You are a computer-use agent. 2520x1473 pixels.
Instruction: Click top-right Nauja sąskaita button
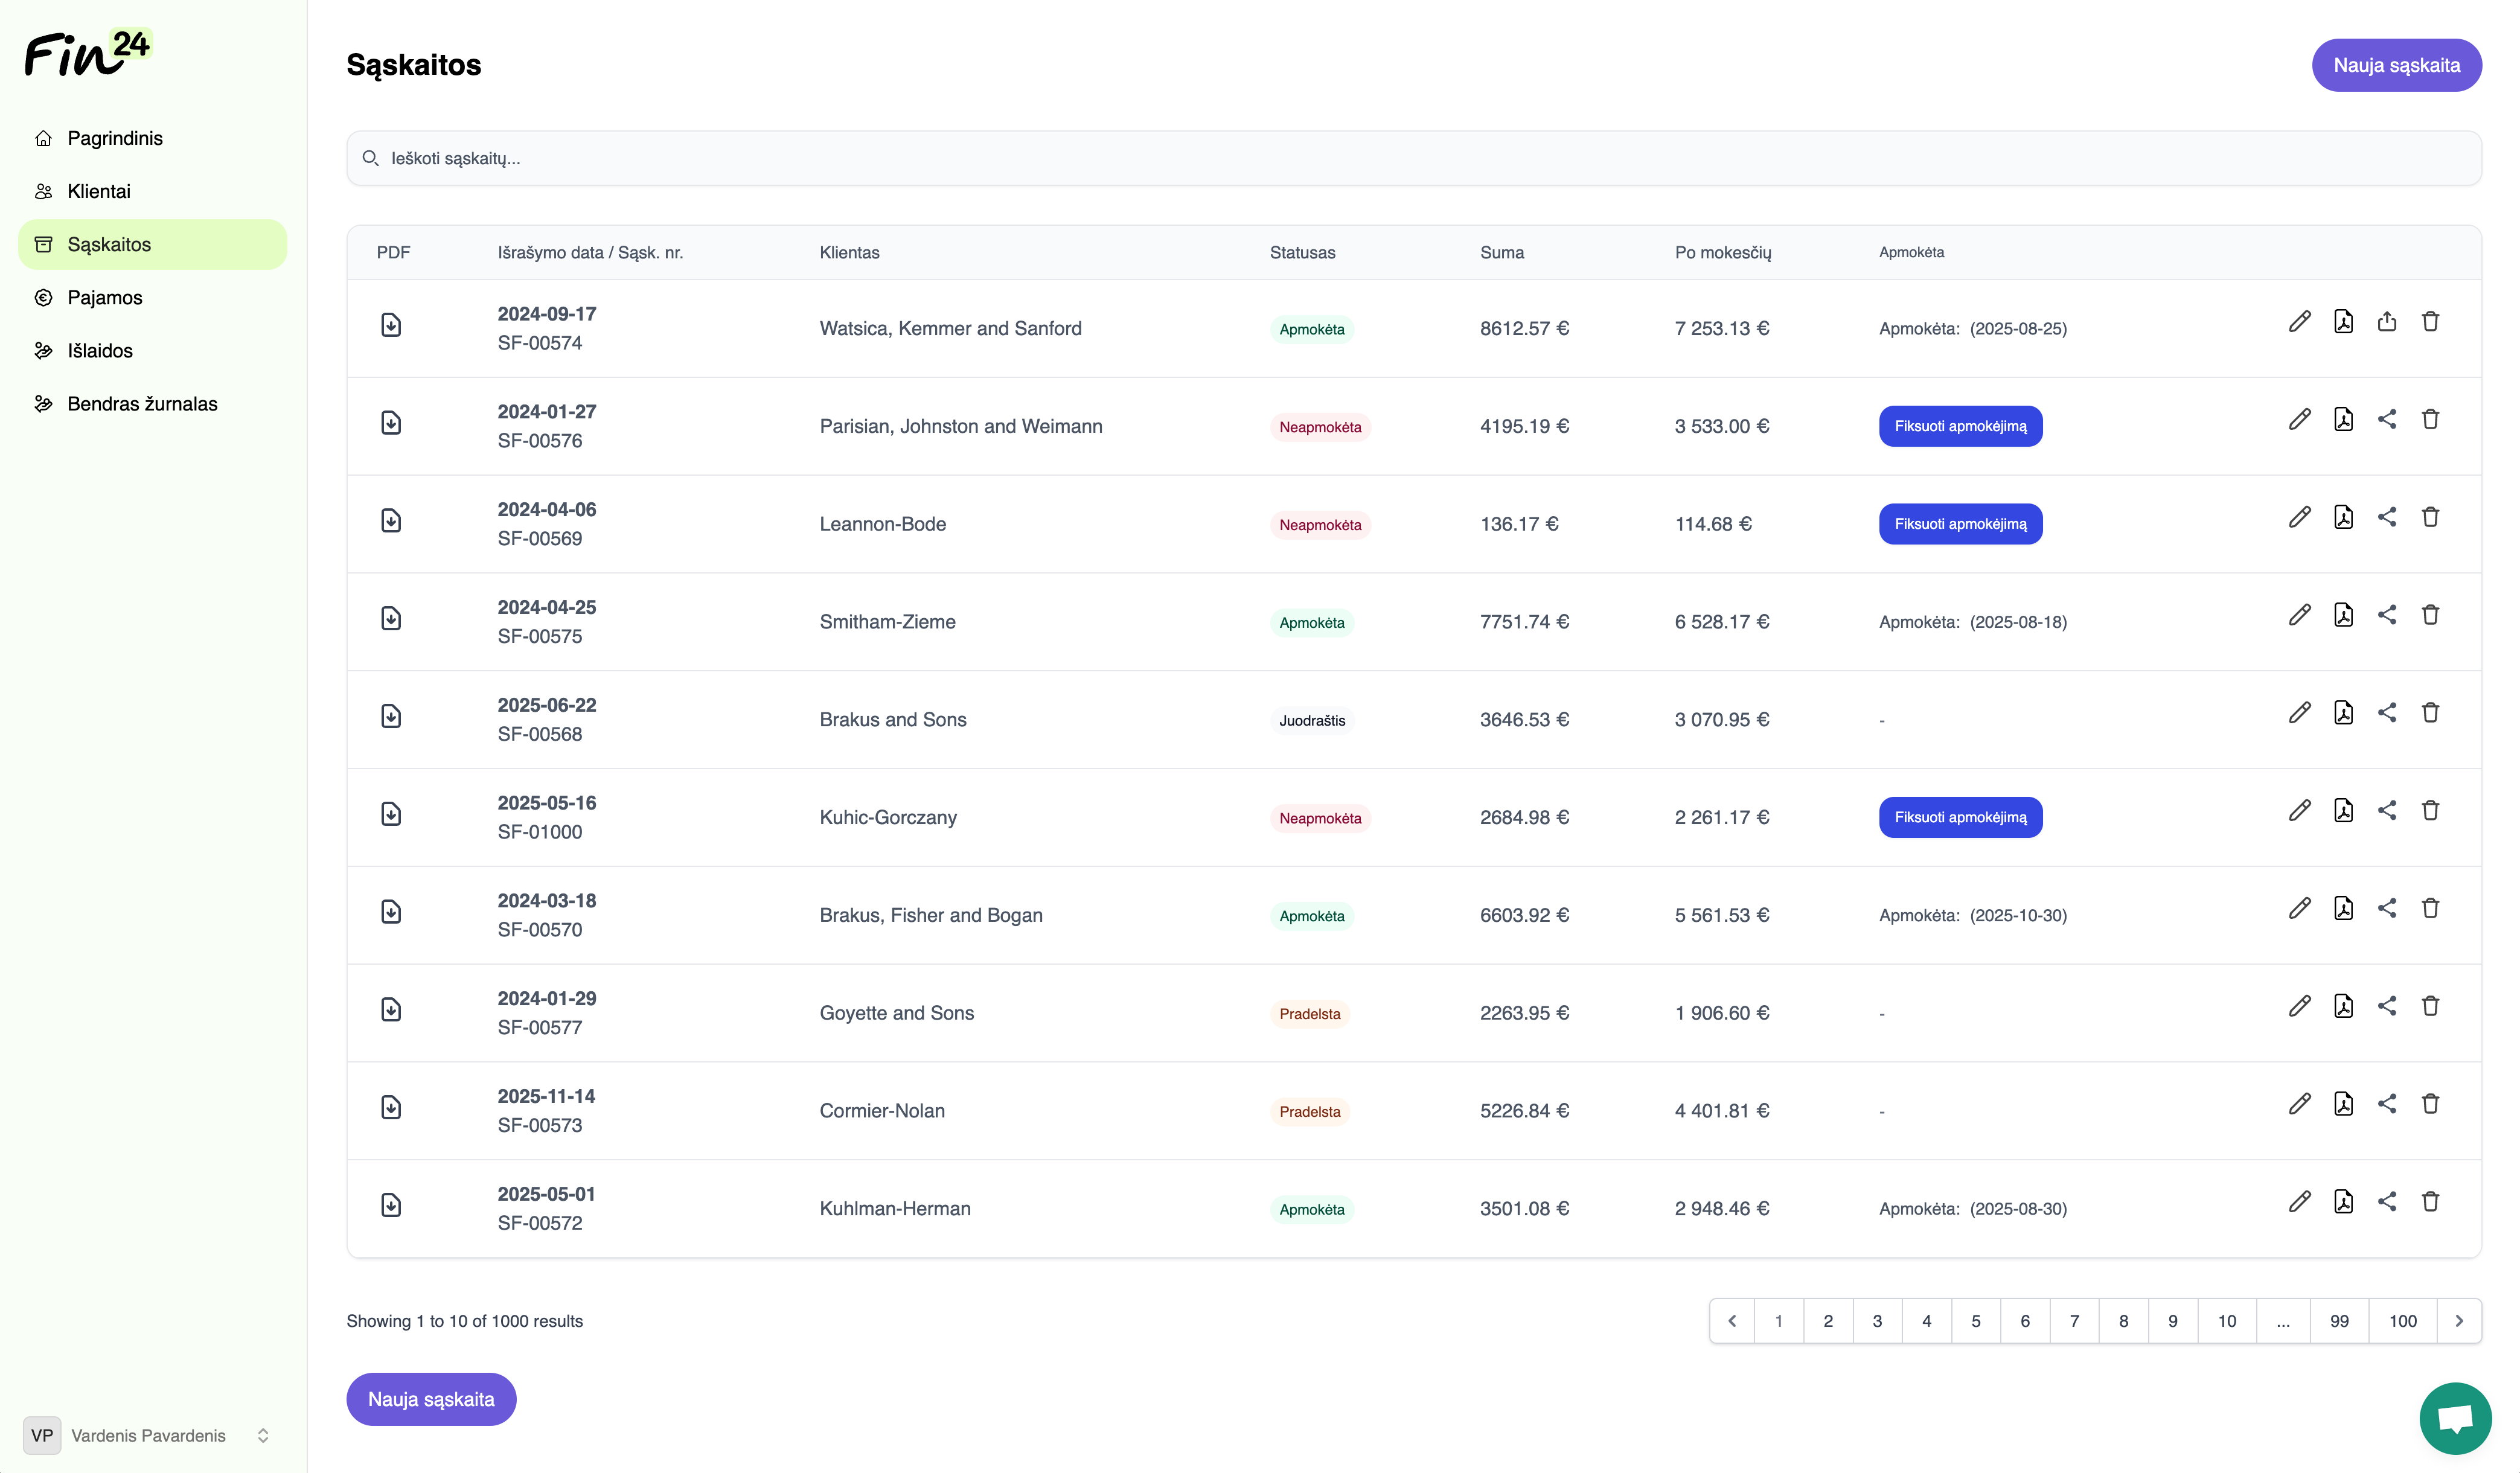[x=2396, y=65]
